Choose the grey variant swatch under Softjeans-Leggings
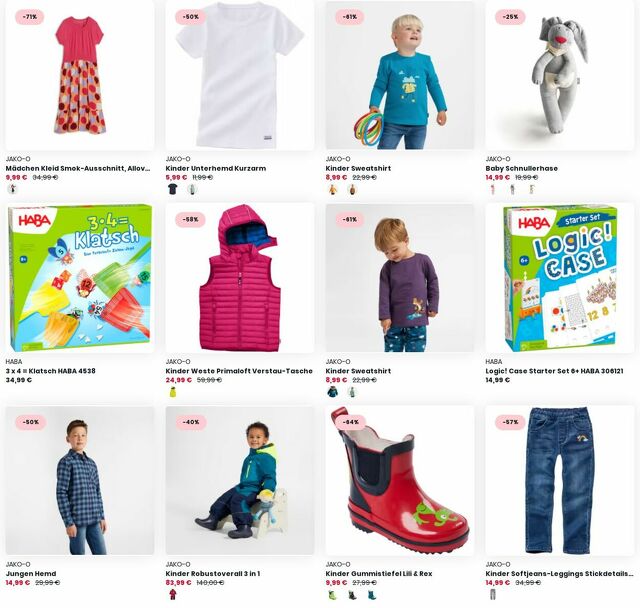This screenshot has height=608, width=640. click(x=493, y=595)
